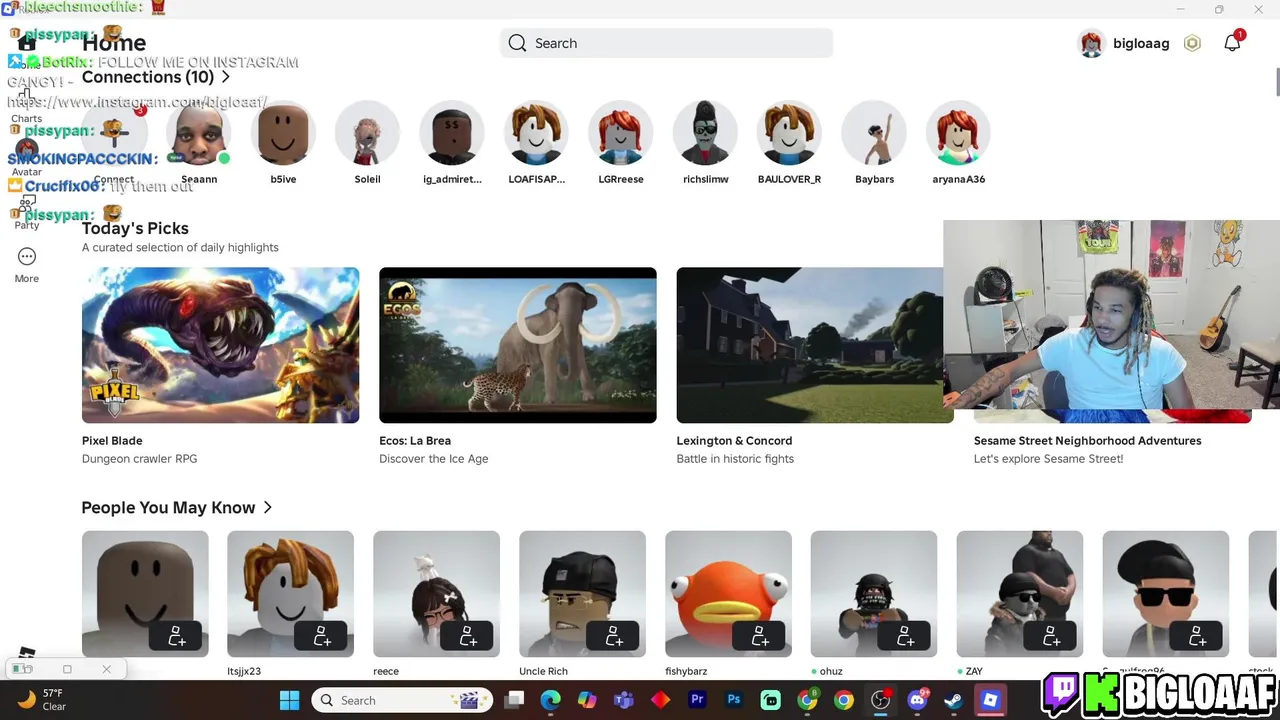Open ig_admiret's connection avatar
Viewport: 1280px width, 720px height.
[452, 133]
